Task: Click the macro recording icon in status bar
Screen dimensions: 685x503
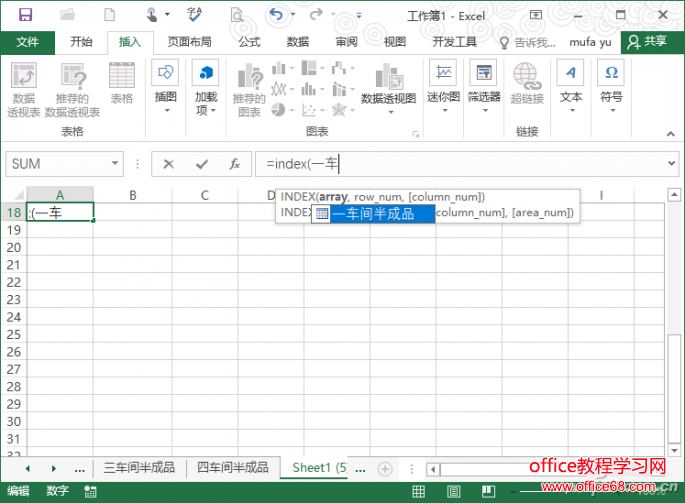Action: click(90, 492)
